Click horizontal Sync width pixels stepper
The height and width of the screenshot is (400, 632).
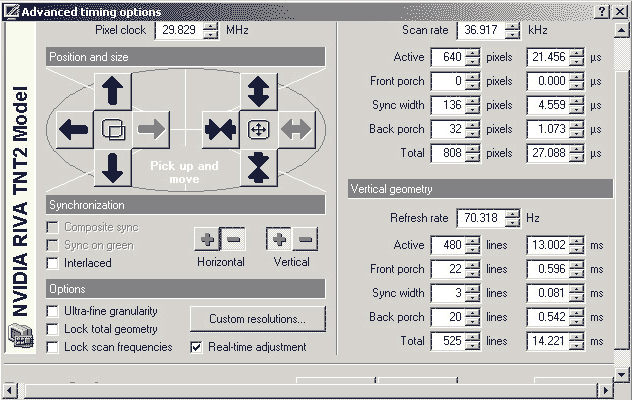pyautogui.click(x=472, y=105)
